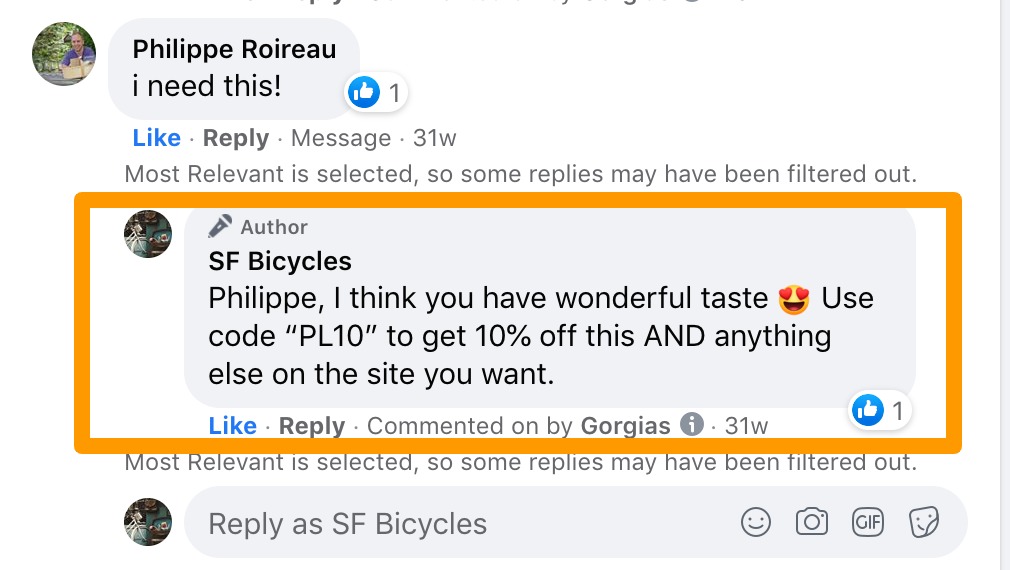Open the emoji picker in reply box
This screenshot has height=570, width=1010.
(756, 522)
